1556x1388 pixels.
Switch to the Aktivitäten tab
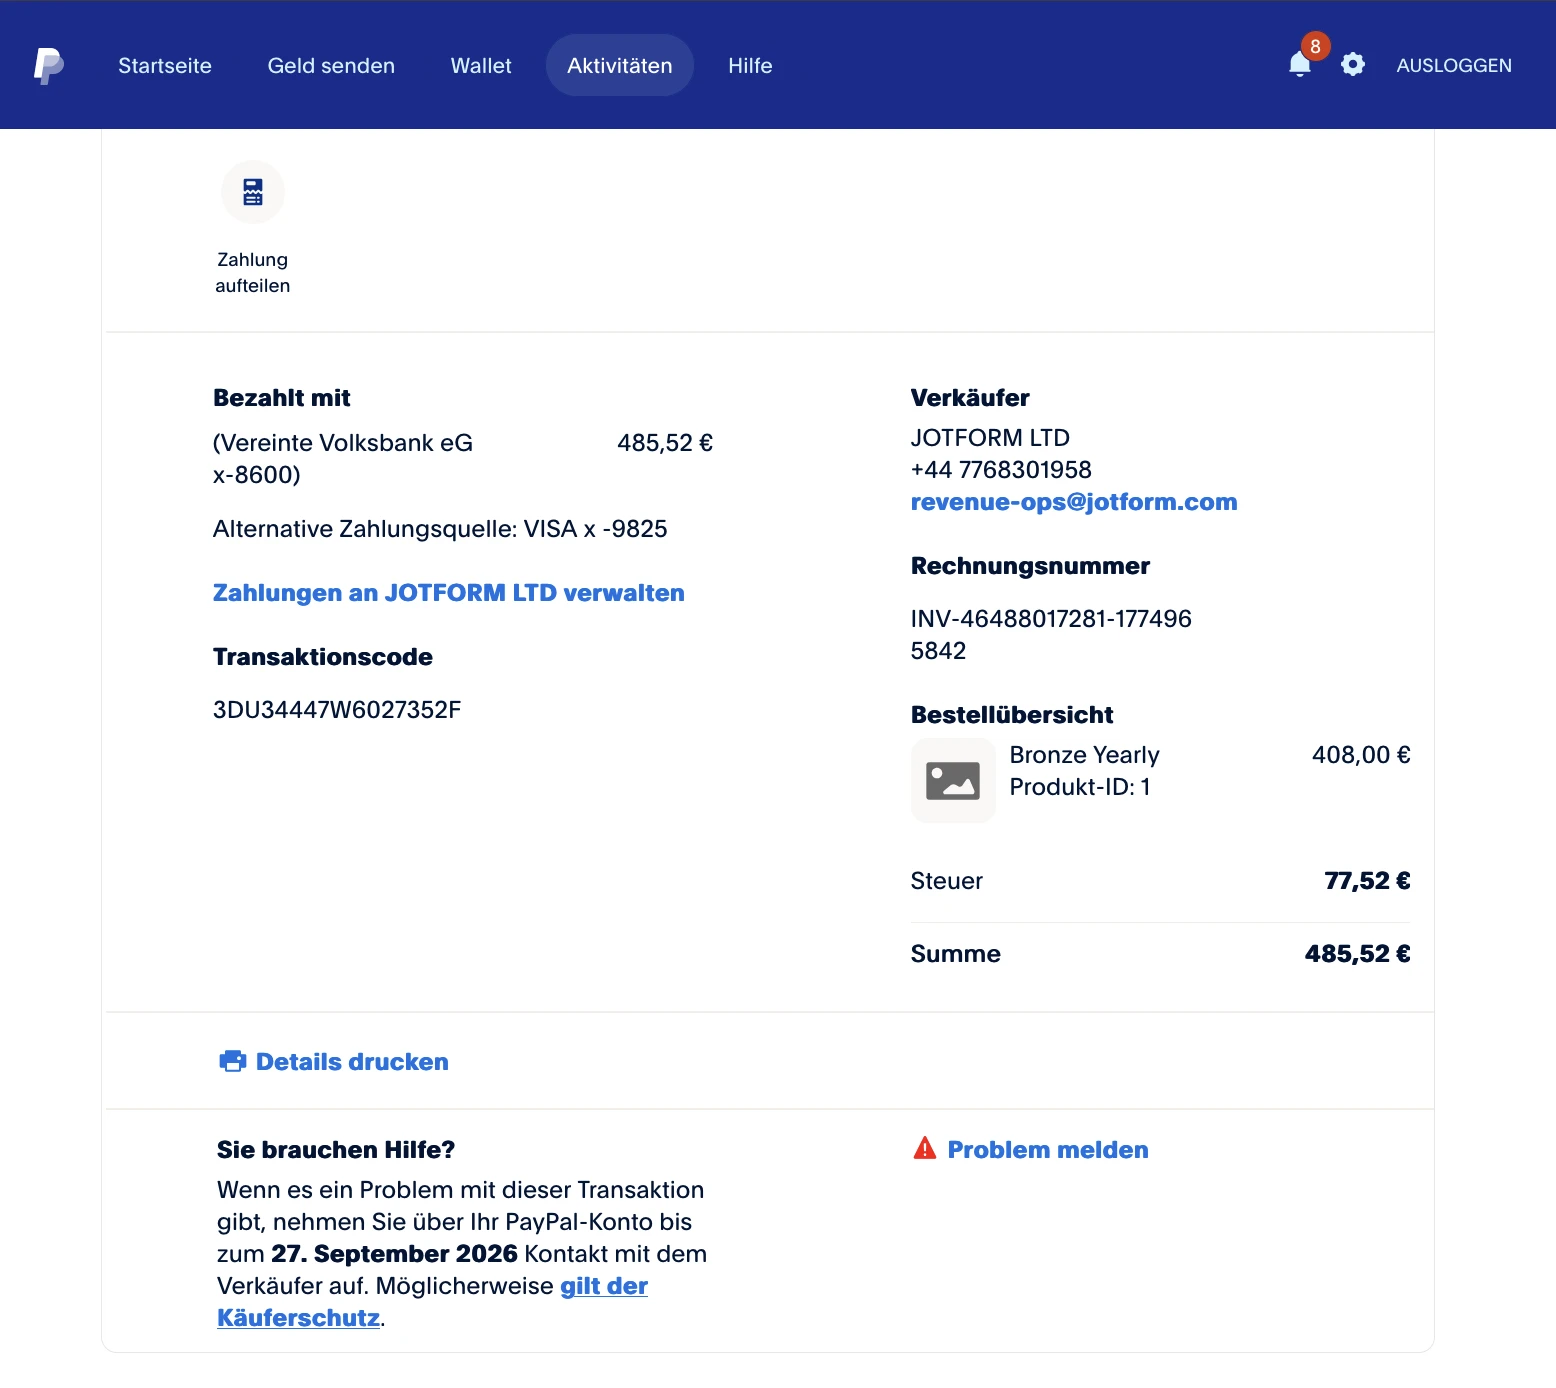tap(619, 65)
